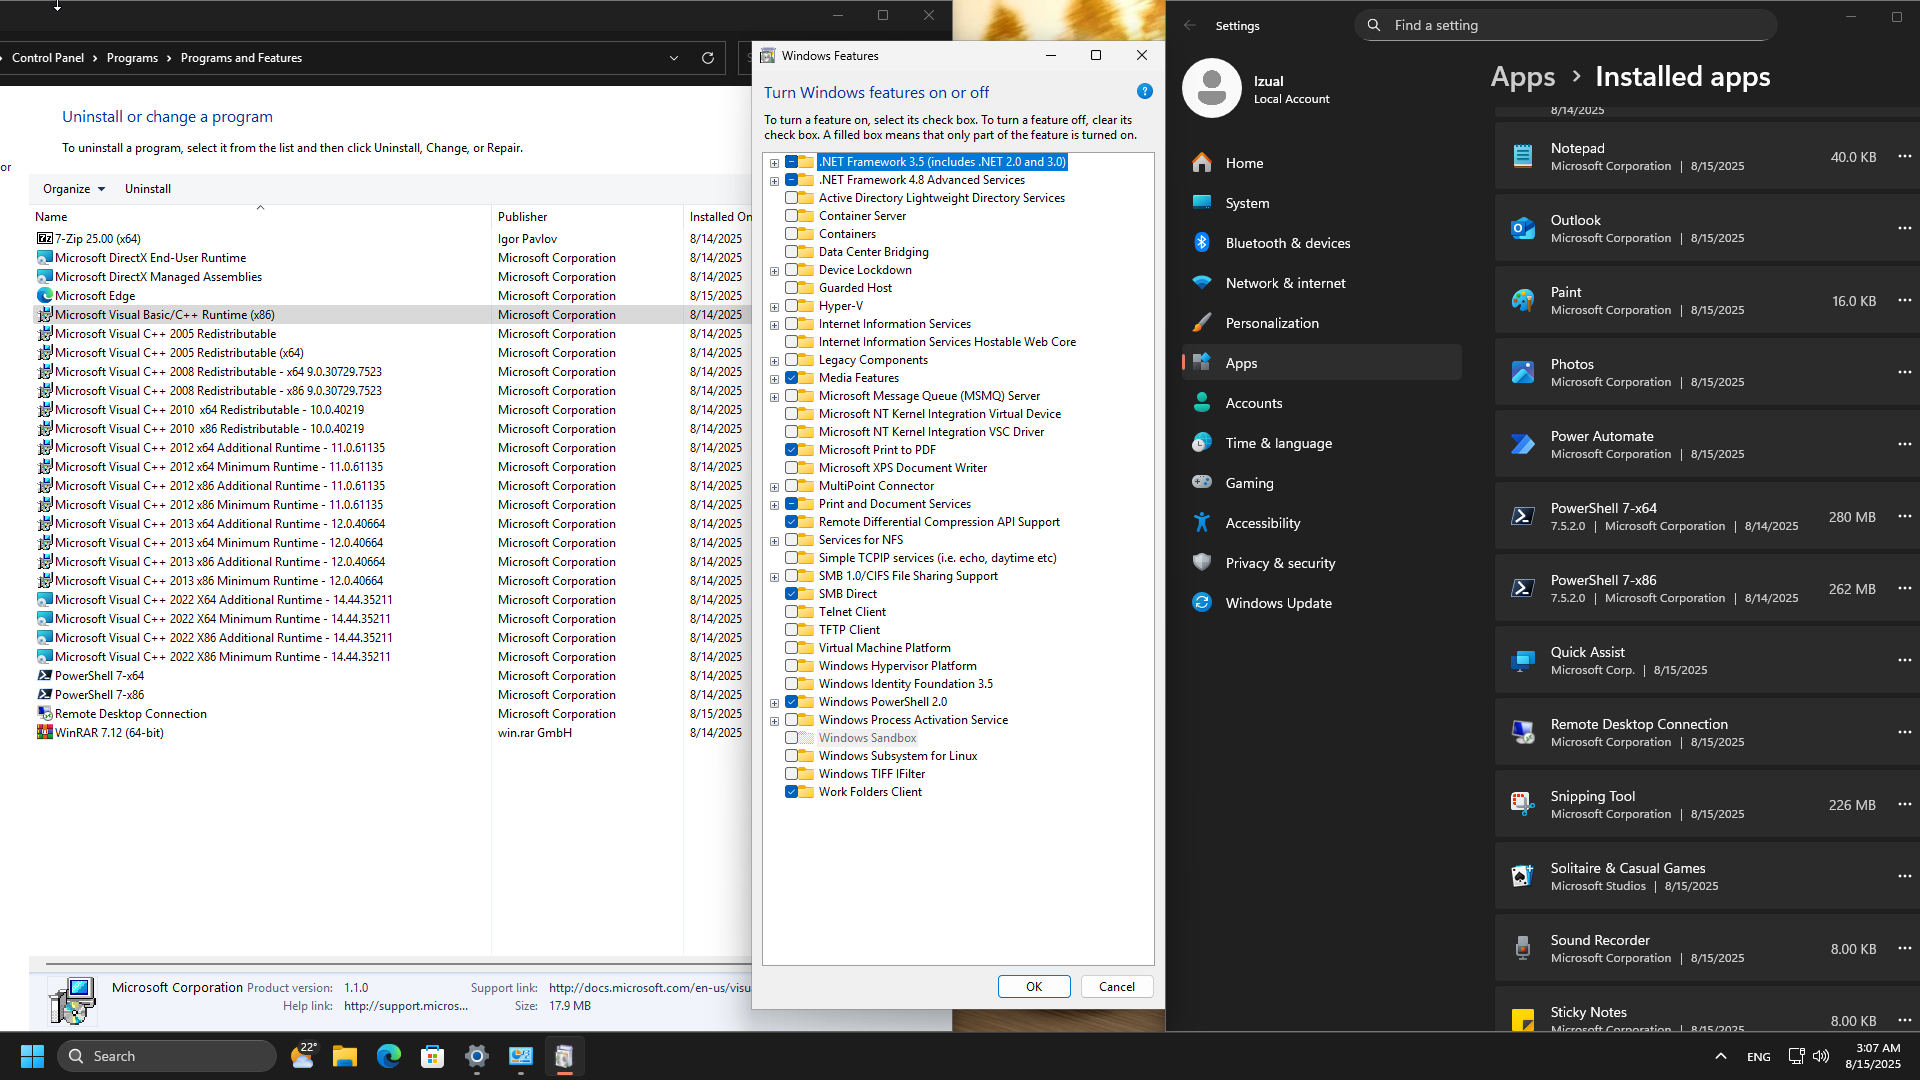Click the Find a setting search box
Screen dimensions: 1920x1080
1565,25
